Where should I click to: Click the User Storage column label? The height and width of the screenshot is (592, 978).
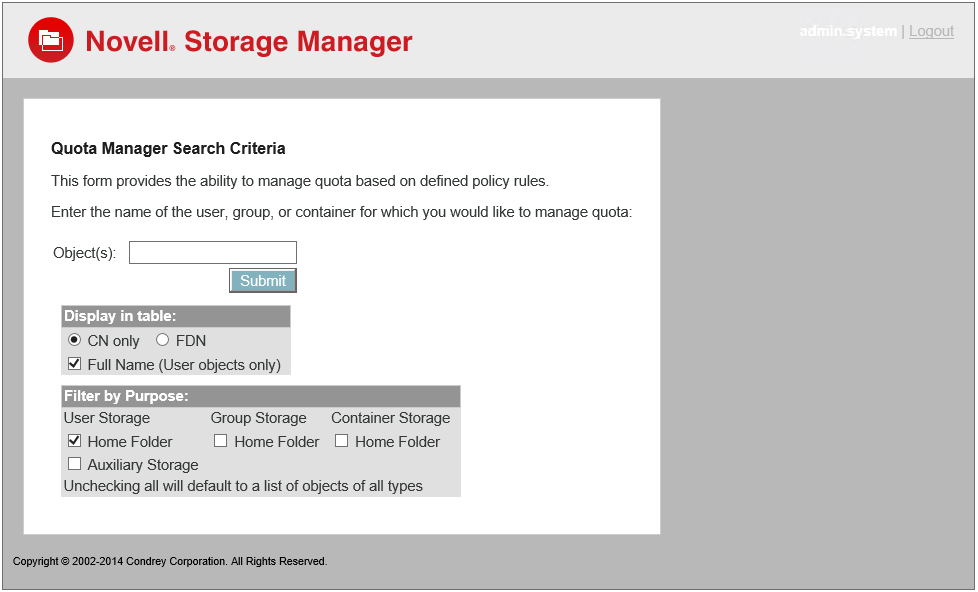[107, 418]
